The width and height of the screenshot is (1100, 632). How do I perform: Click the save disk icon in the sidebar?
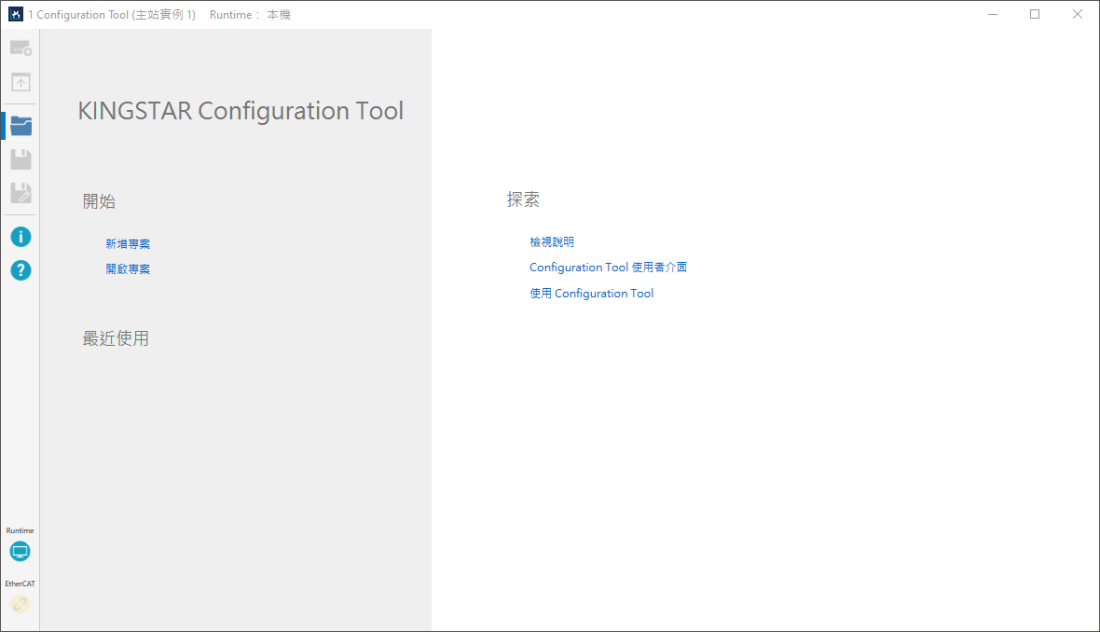point(20,160)
